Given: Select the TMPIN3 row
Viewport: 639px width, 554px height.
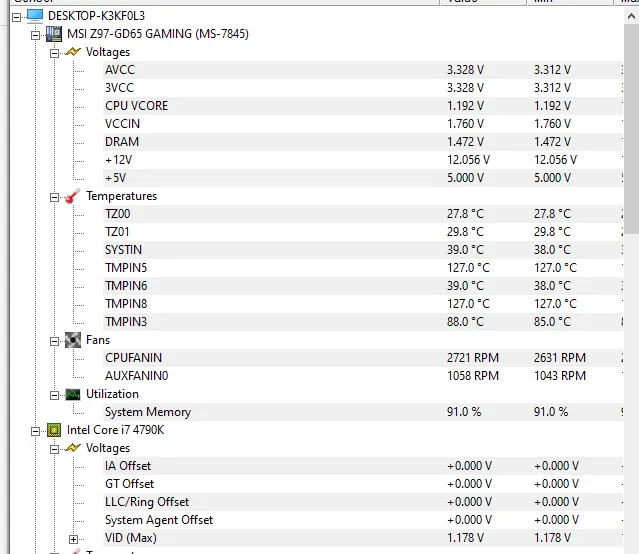Looking at the screenshot, I should coord(363,322).
